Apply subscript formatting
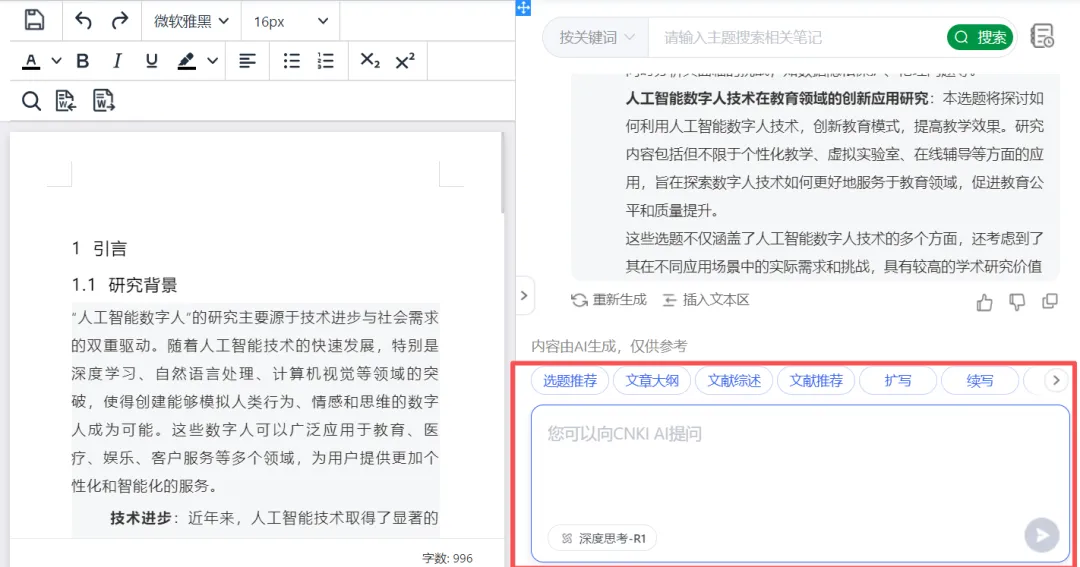This screenshot has height=567, width=1080. click(370, 61)
